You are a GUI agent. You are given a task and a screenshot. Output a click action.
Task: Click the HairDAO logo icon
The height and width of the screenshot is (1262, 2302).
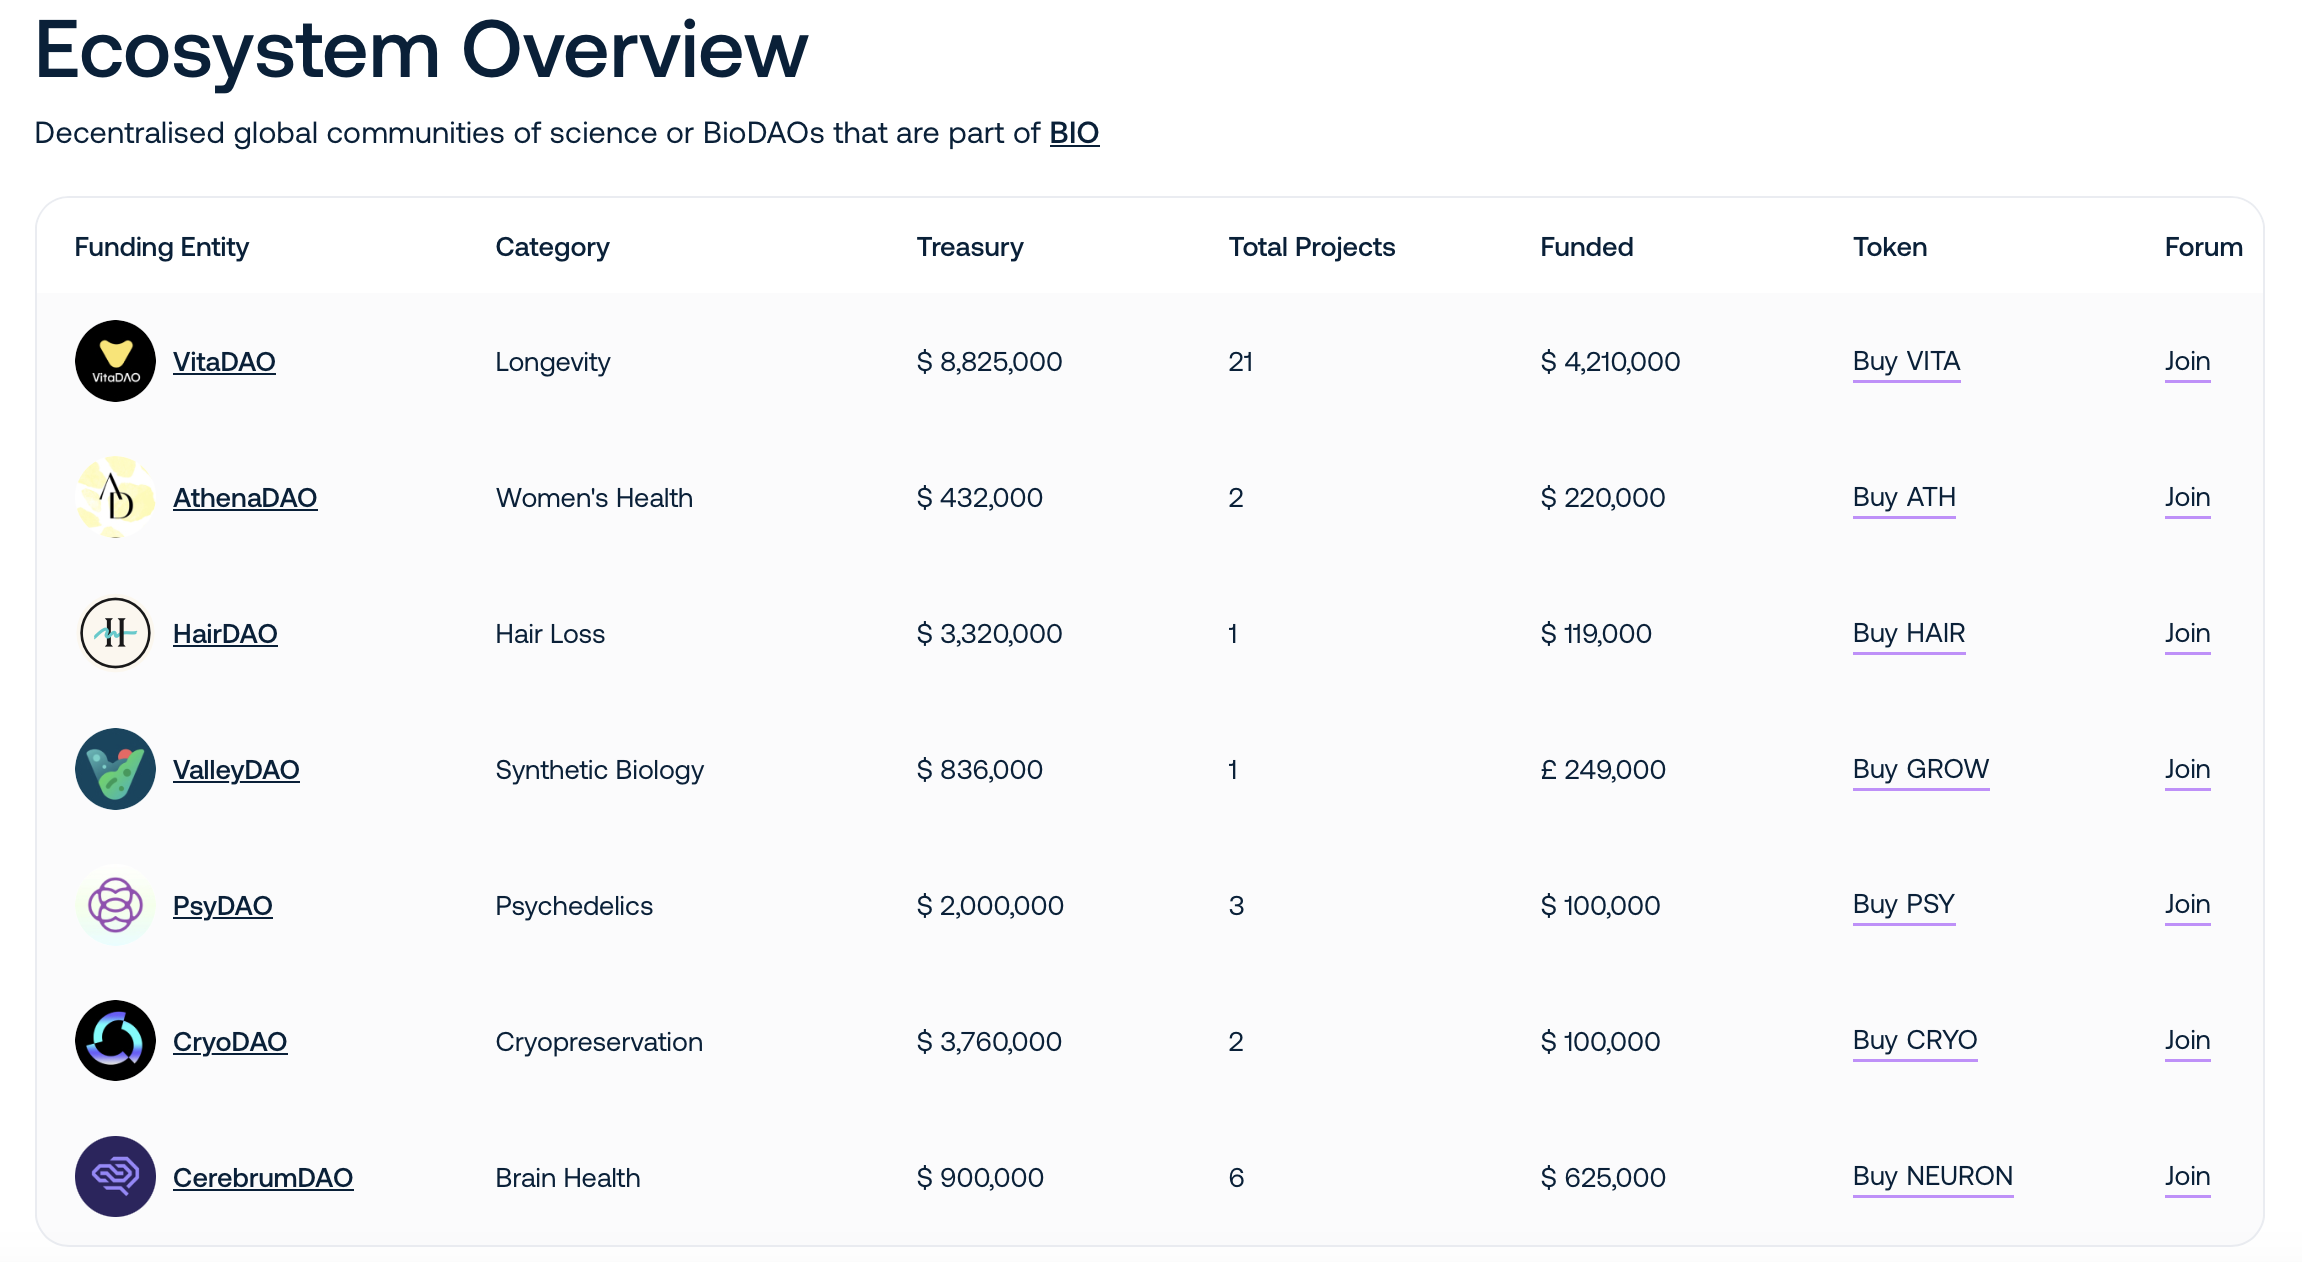pyautogui.click(x=115, y=633)
